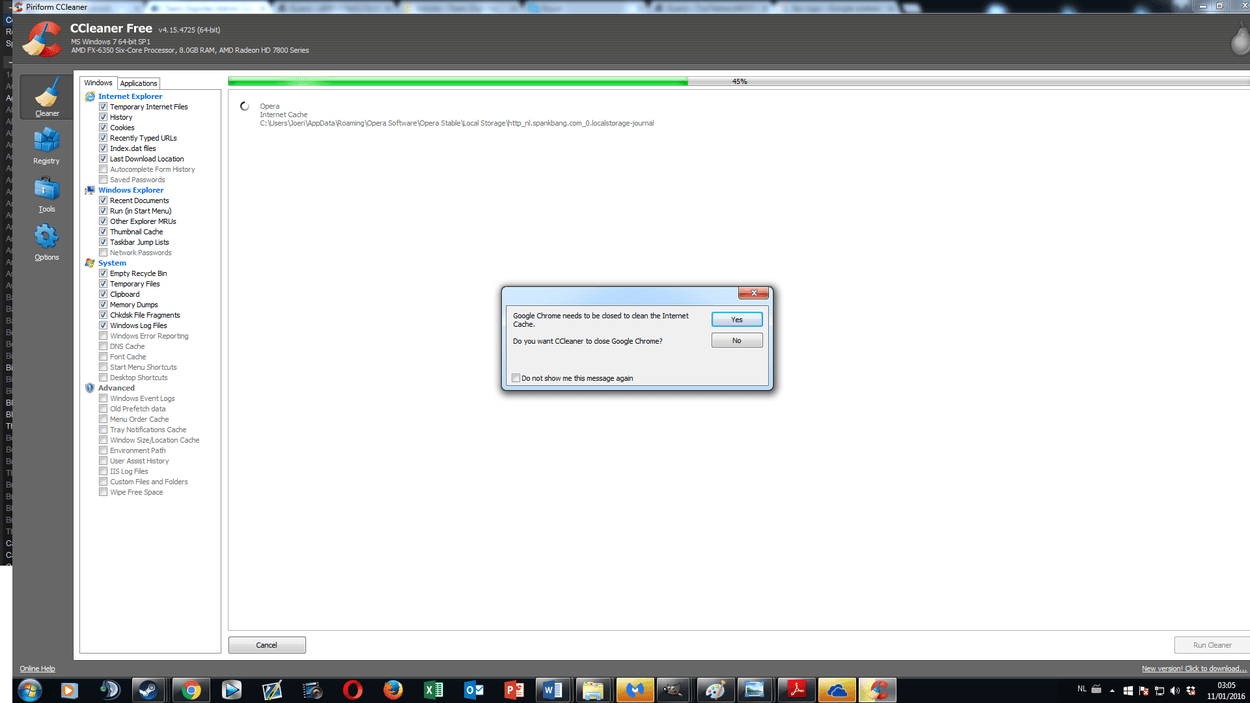The image size is (1250, 703).
Task: Toggle Thumbnail Cache checkbox
Action: click(x=103, y=232)
